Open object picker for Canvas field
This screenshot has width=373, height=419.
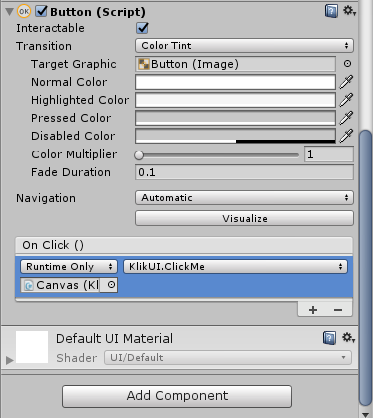pos(111,285)
